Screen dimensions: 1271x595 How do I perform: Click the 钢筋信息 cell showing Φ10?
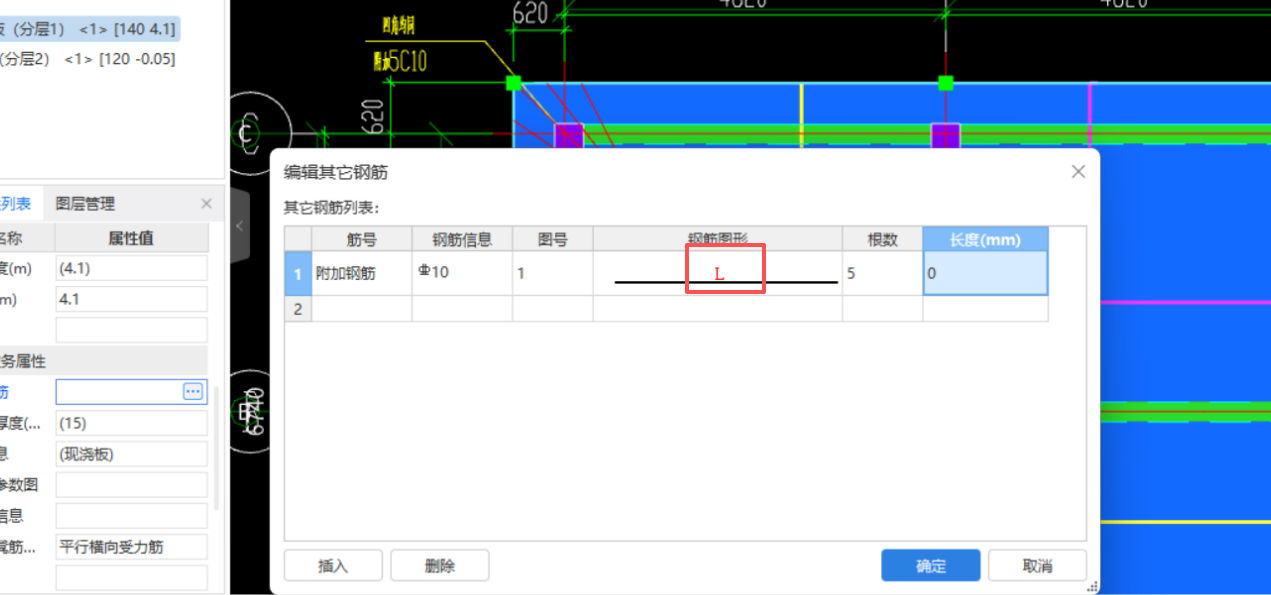point(462,273)
